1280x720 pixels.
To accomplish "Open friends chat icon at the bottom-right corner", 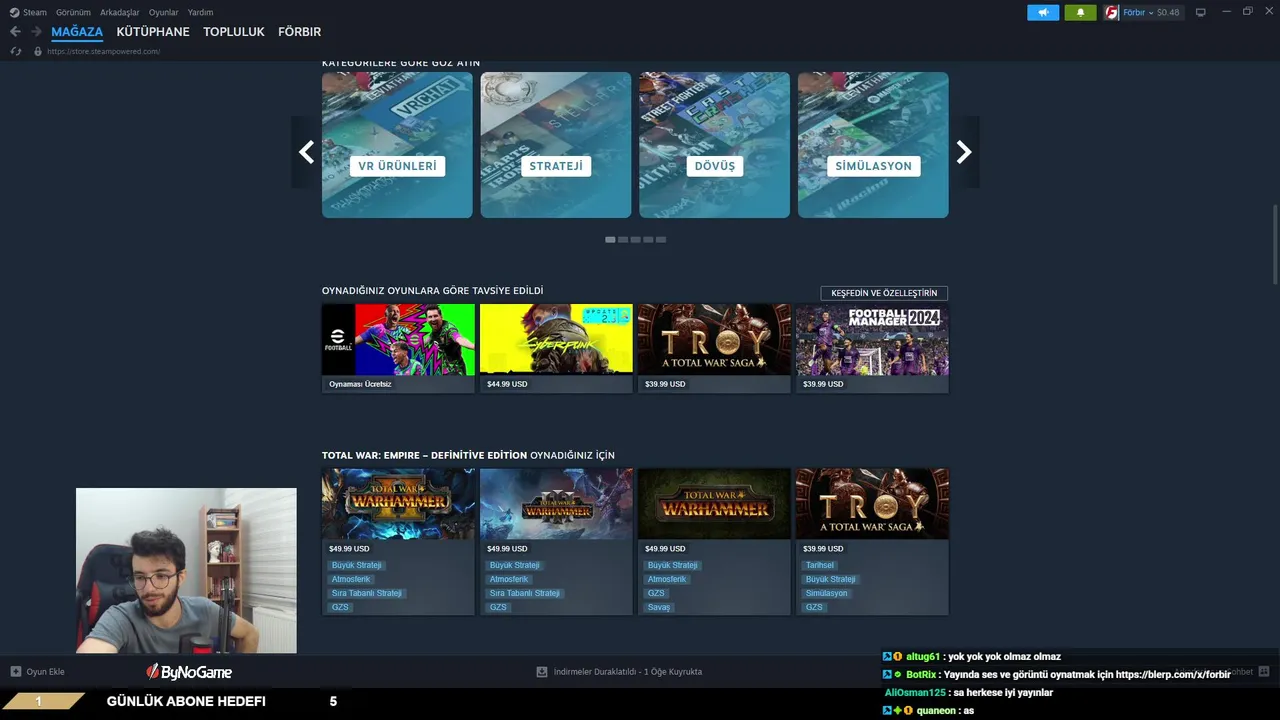I will 1264,671.
